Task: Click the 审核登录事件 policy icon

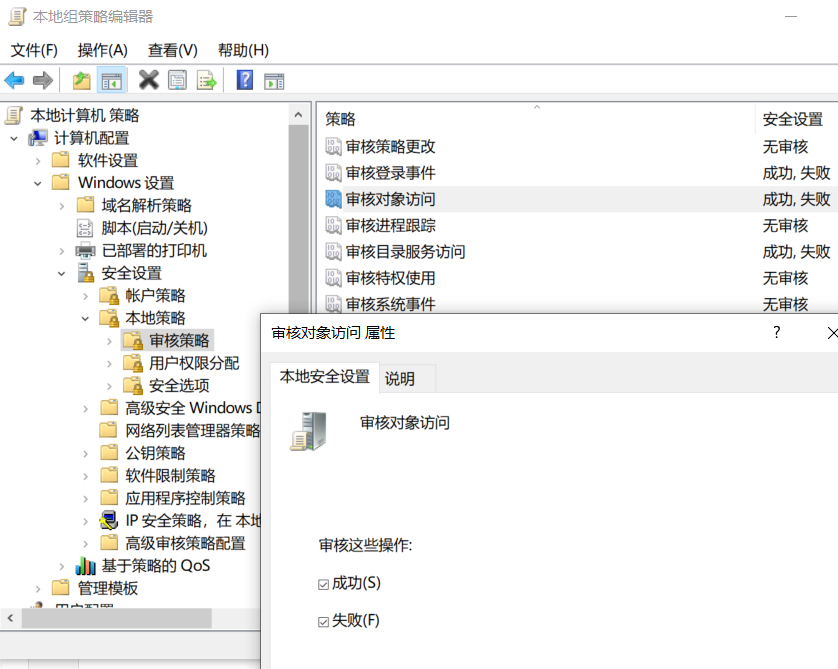Action: tap(333, 173)
